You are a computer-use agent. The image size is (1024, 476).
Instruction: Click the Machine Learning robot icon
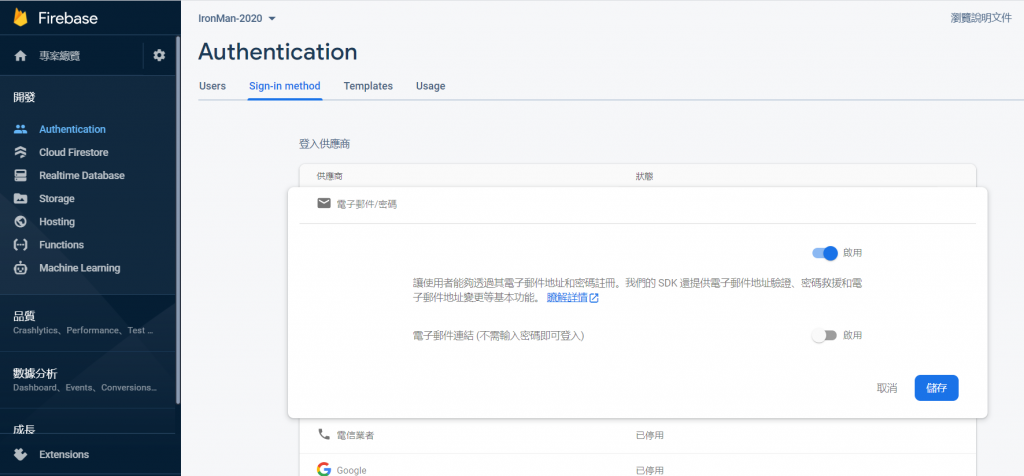[x=20, y=268]
